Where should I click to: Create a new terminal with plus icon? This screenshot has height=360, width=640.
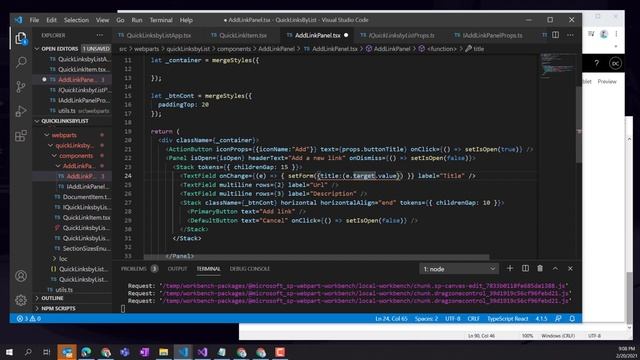(x=510, y=269)
